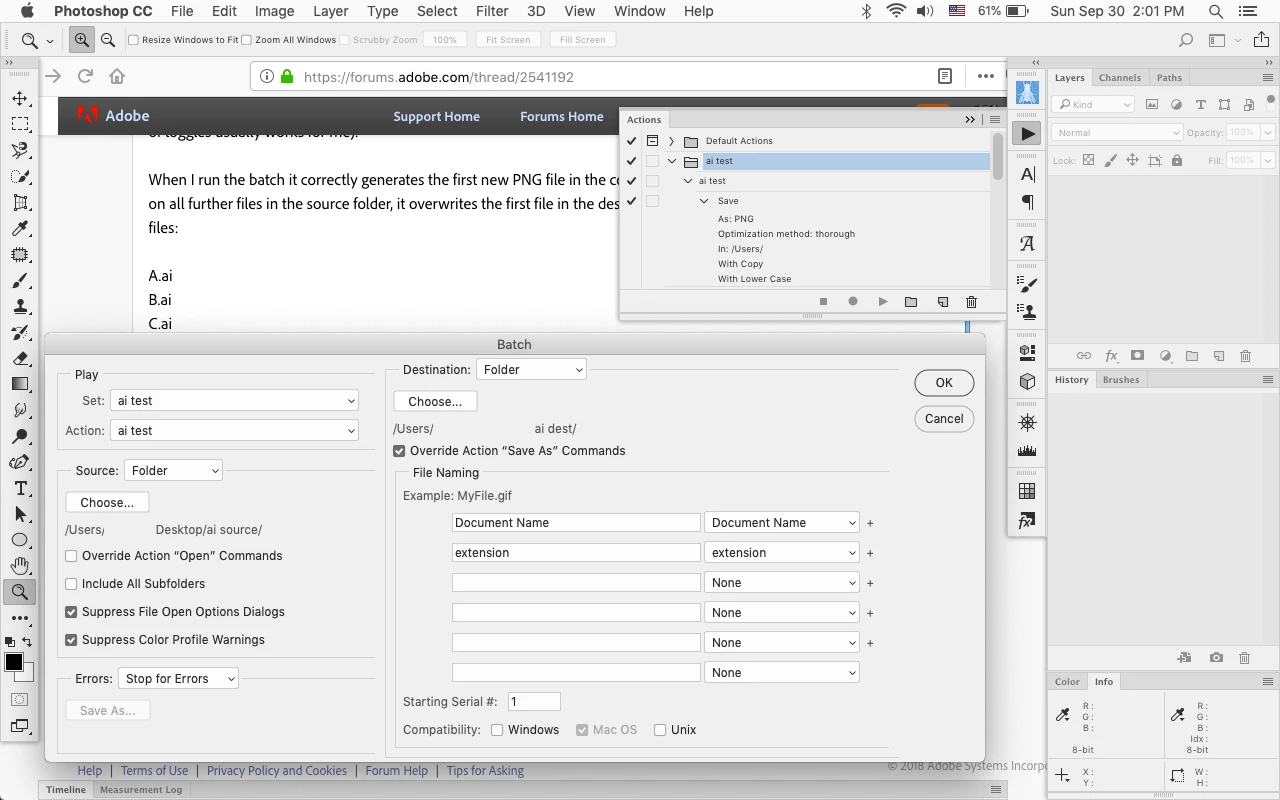
Task: Toggle Resize Windows to Fit checkbox
Action: (x=133, y=40)
